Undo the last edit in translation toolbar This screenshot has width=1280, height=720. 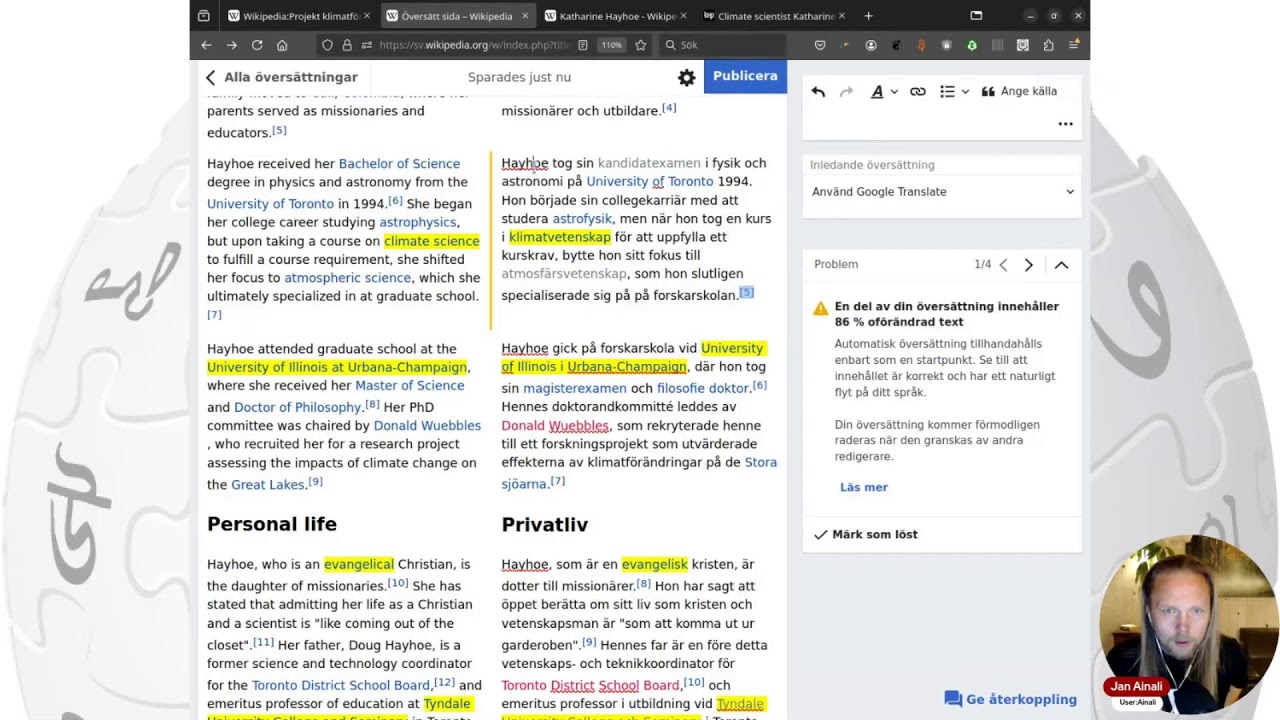(818, 91)
